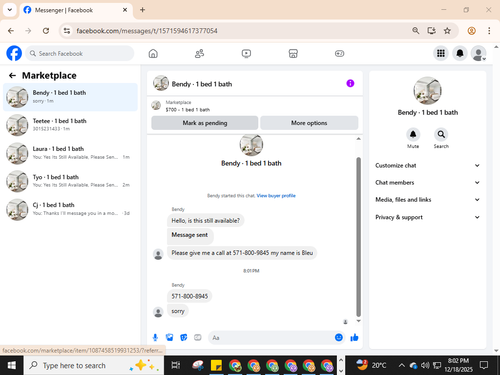The height and width of the screenshot is (375, 500).
Task: Expand Media, files and links section
Action: pos(427,200)
